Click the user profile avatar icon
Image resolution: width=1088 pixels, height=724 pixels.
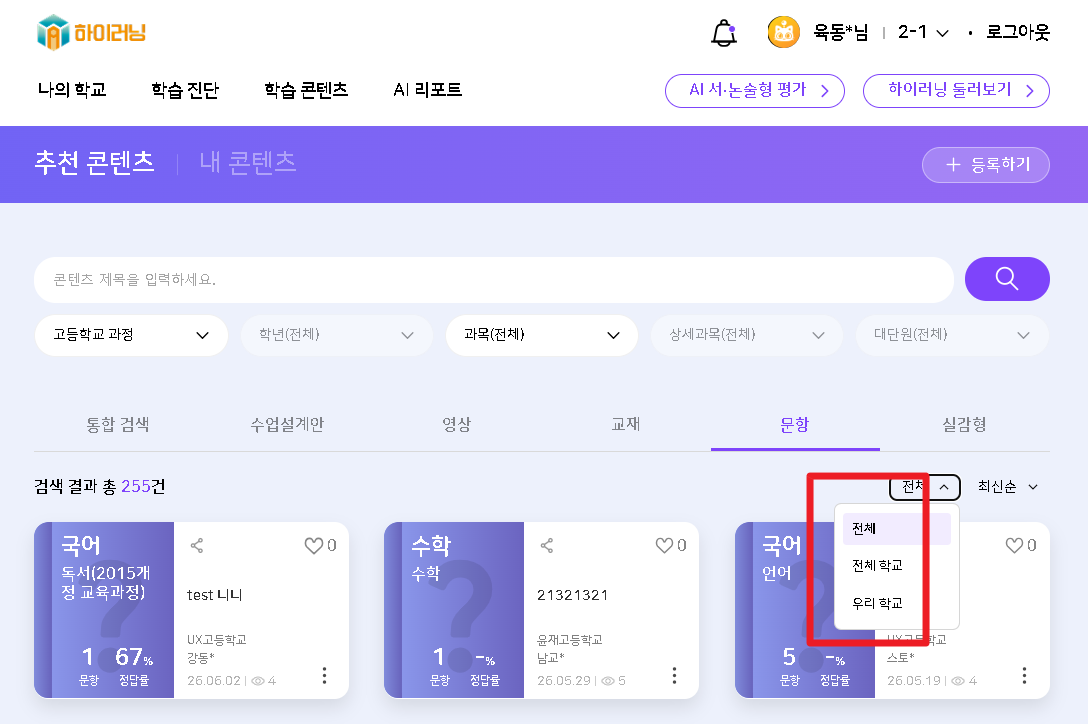click(x=783, y=32)
